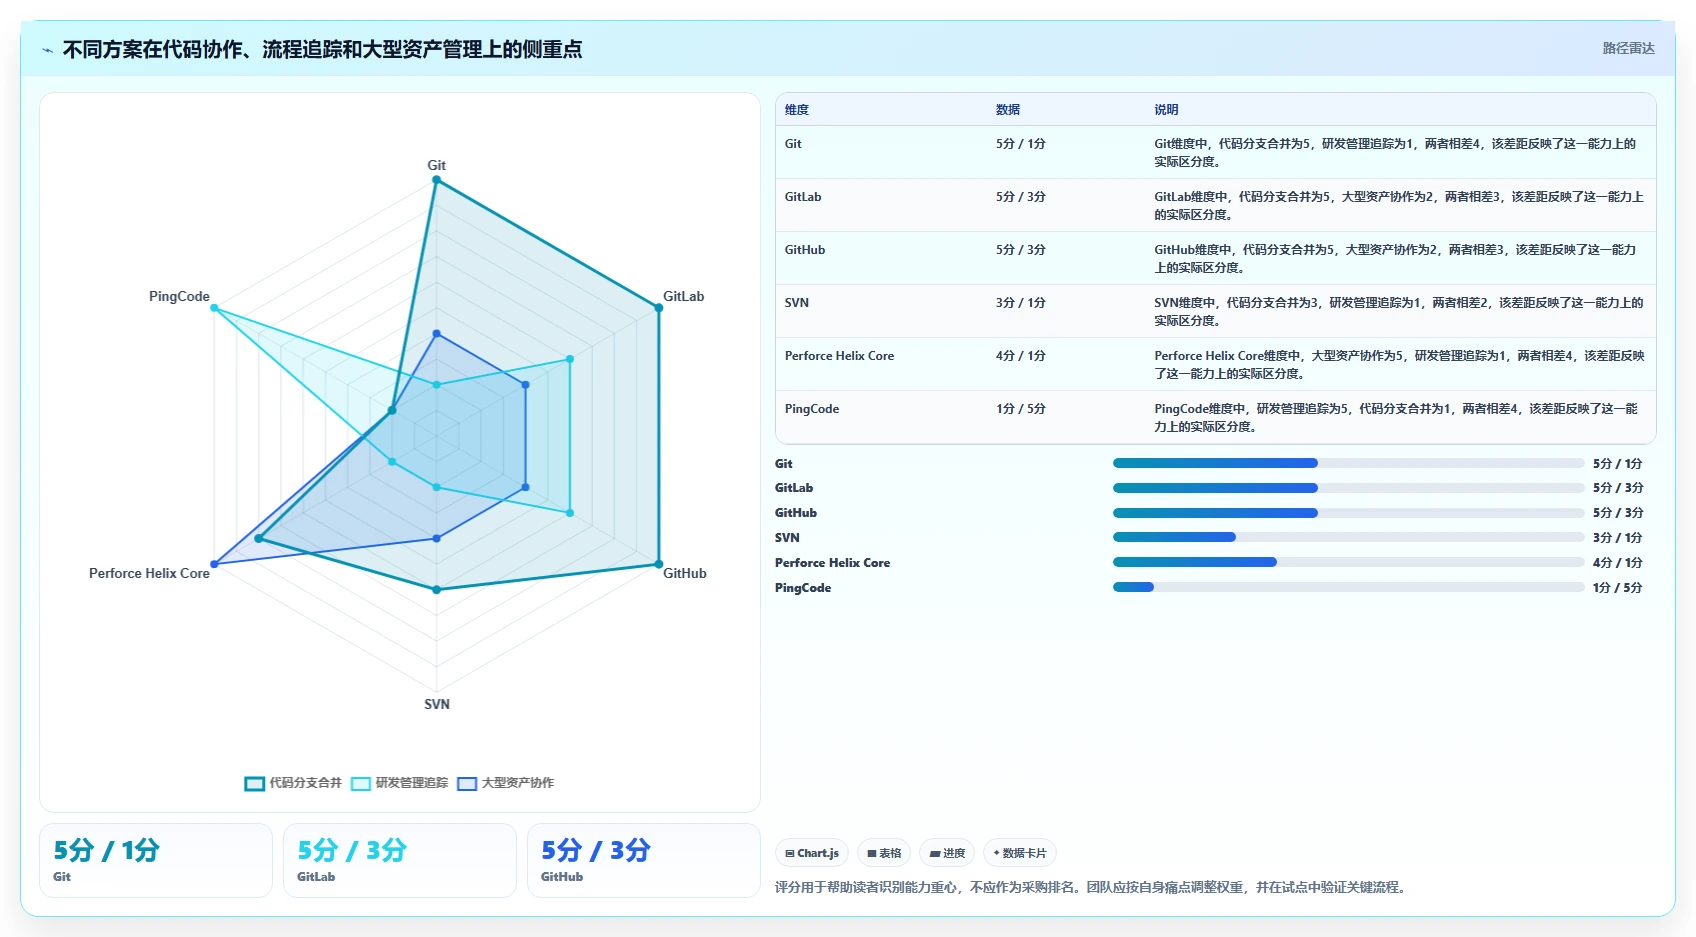Click the Chart.js tag

[x=812, y=853]
